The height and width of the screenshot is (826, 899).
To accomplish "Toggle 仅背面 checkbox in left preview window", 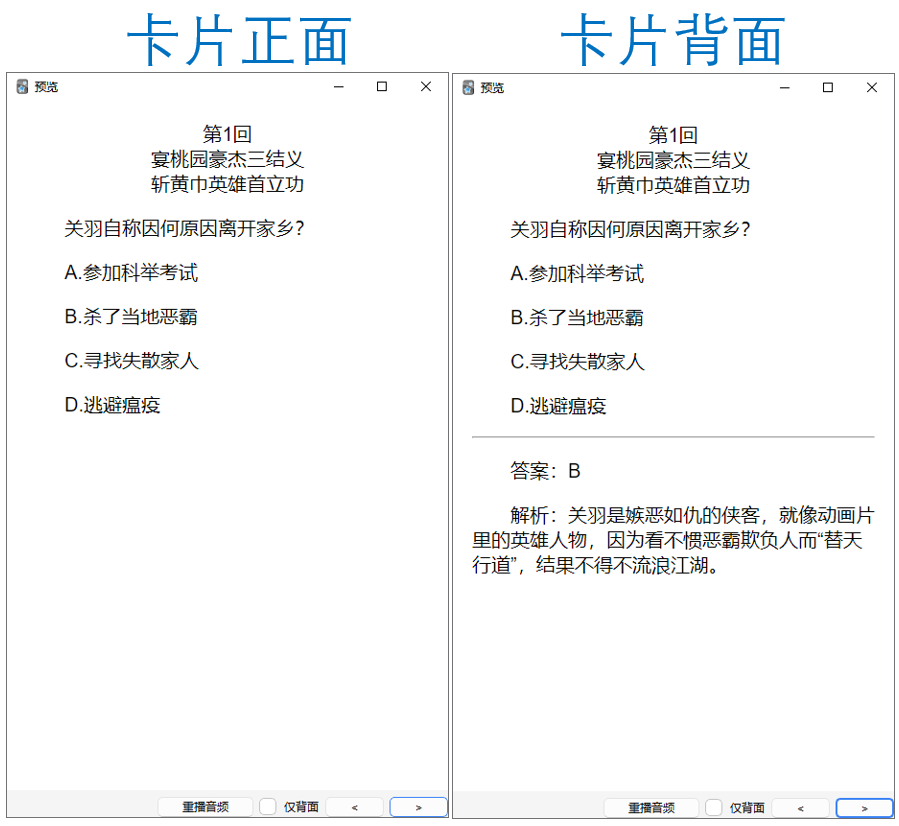I will click(x=268, y=807).
